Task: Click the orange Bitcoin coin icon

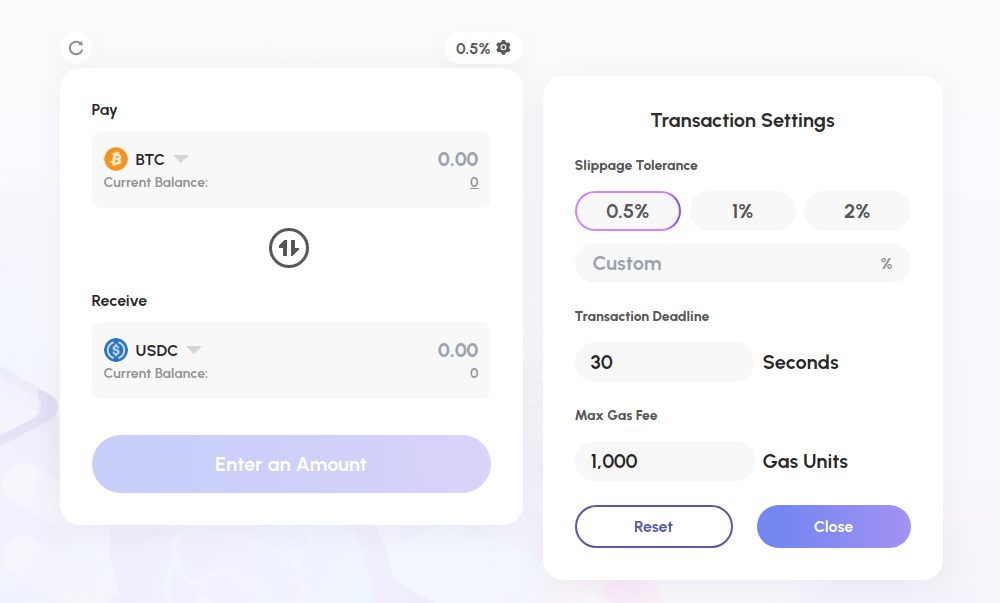Action: pos(115,159)
